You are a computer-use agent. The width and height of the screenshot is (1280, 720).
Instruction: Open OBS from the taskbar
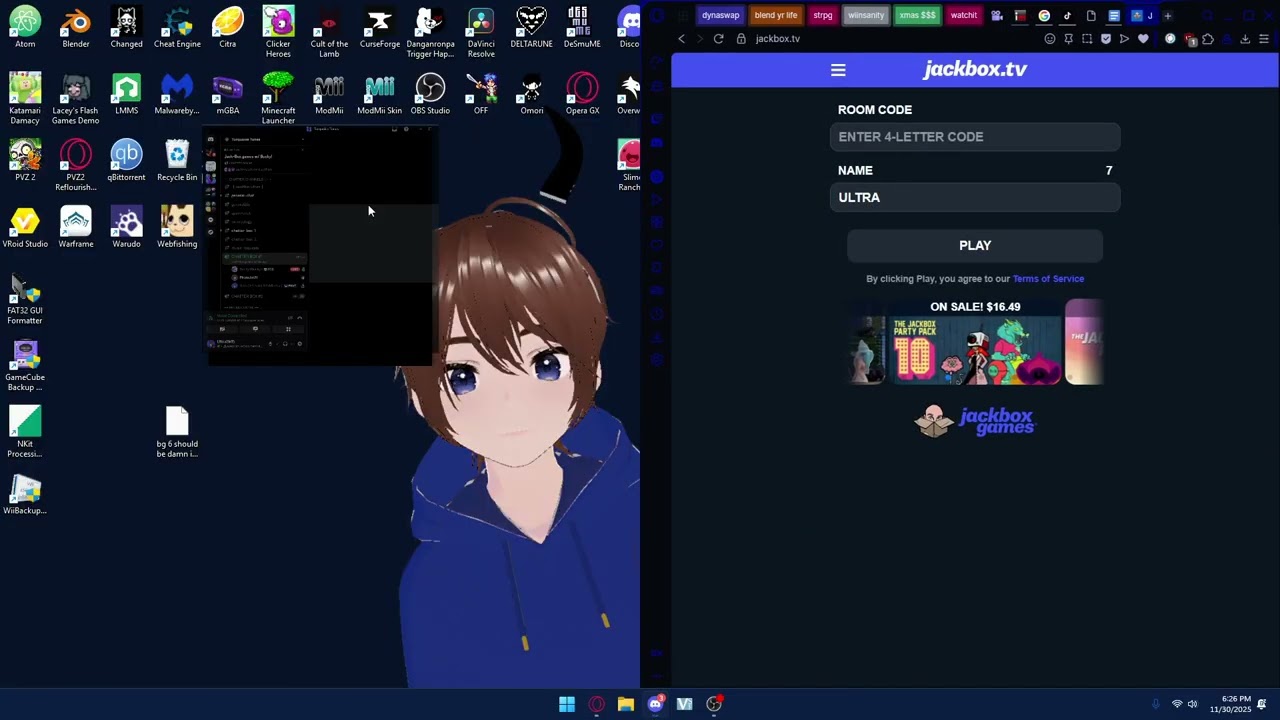pyautogui.click(x=714, y=704)
